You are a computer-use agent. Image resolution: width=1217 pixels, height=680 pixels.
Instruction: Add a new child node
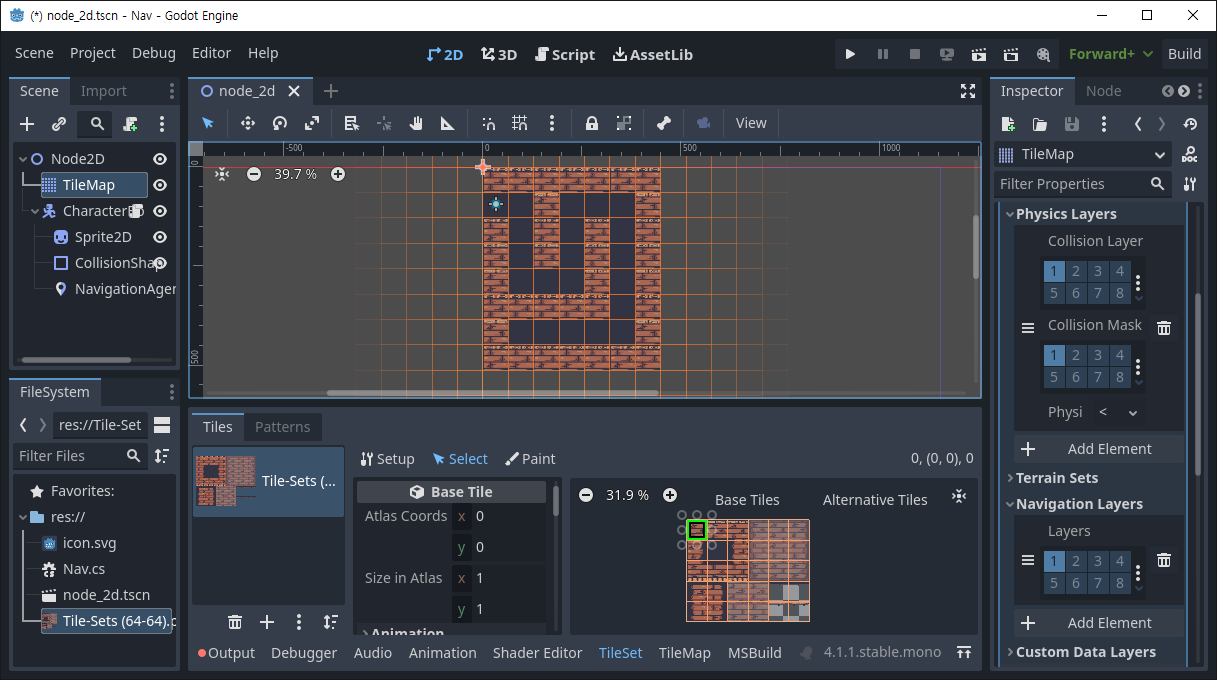click(x=27, y=124)
